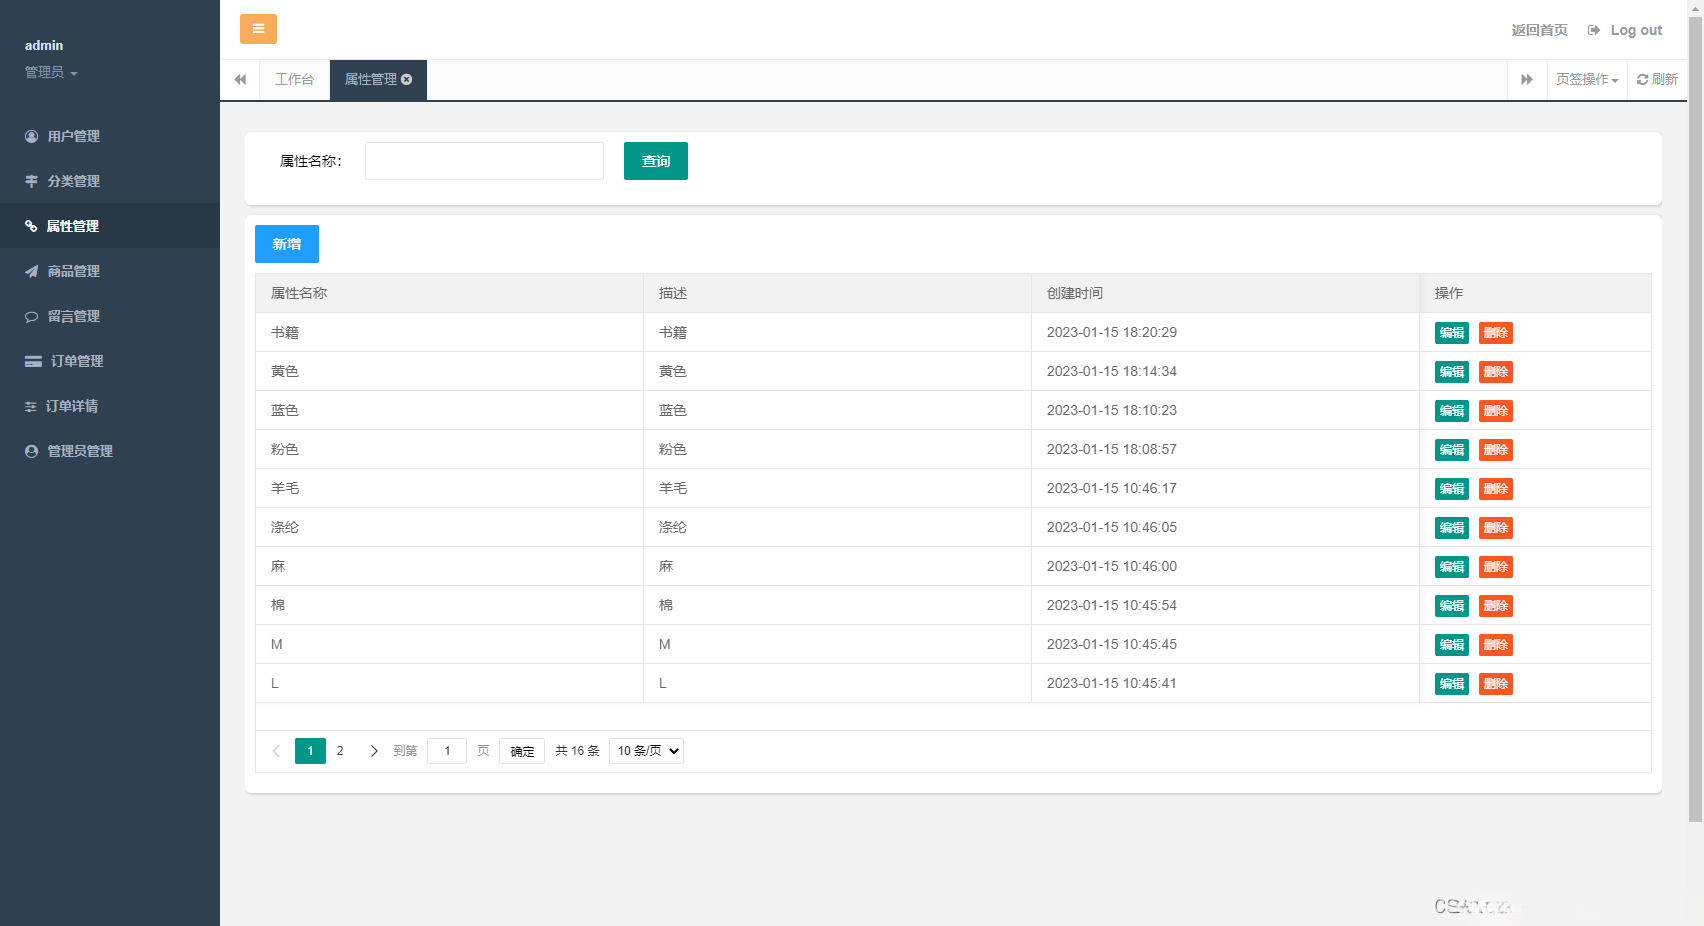This screenshot has height=926, width=1704.
Task: Open 管理员管理 in sidebar menu
Action: pos(110,451)
